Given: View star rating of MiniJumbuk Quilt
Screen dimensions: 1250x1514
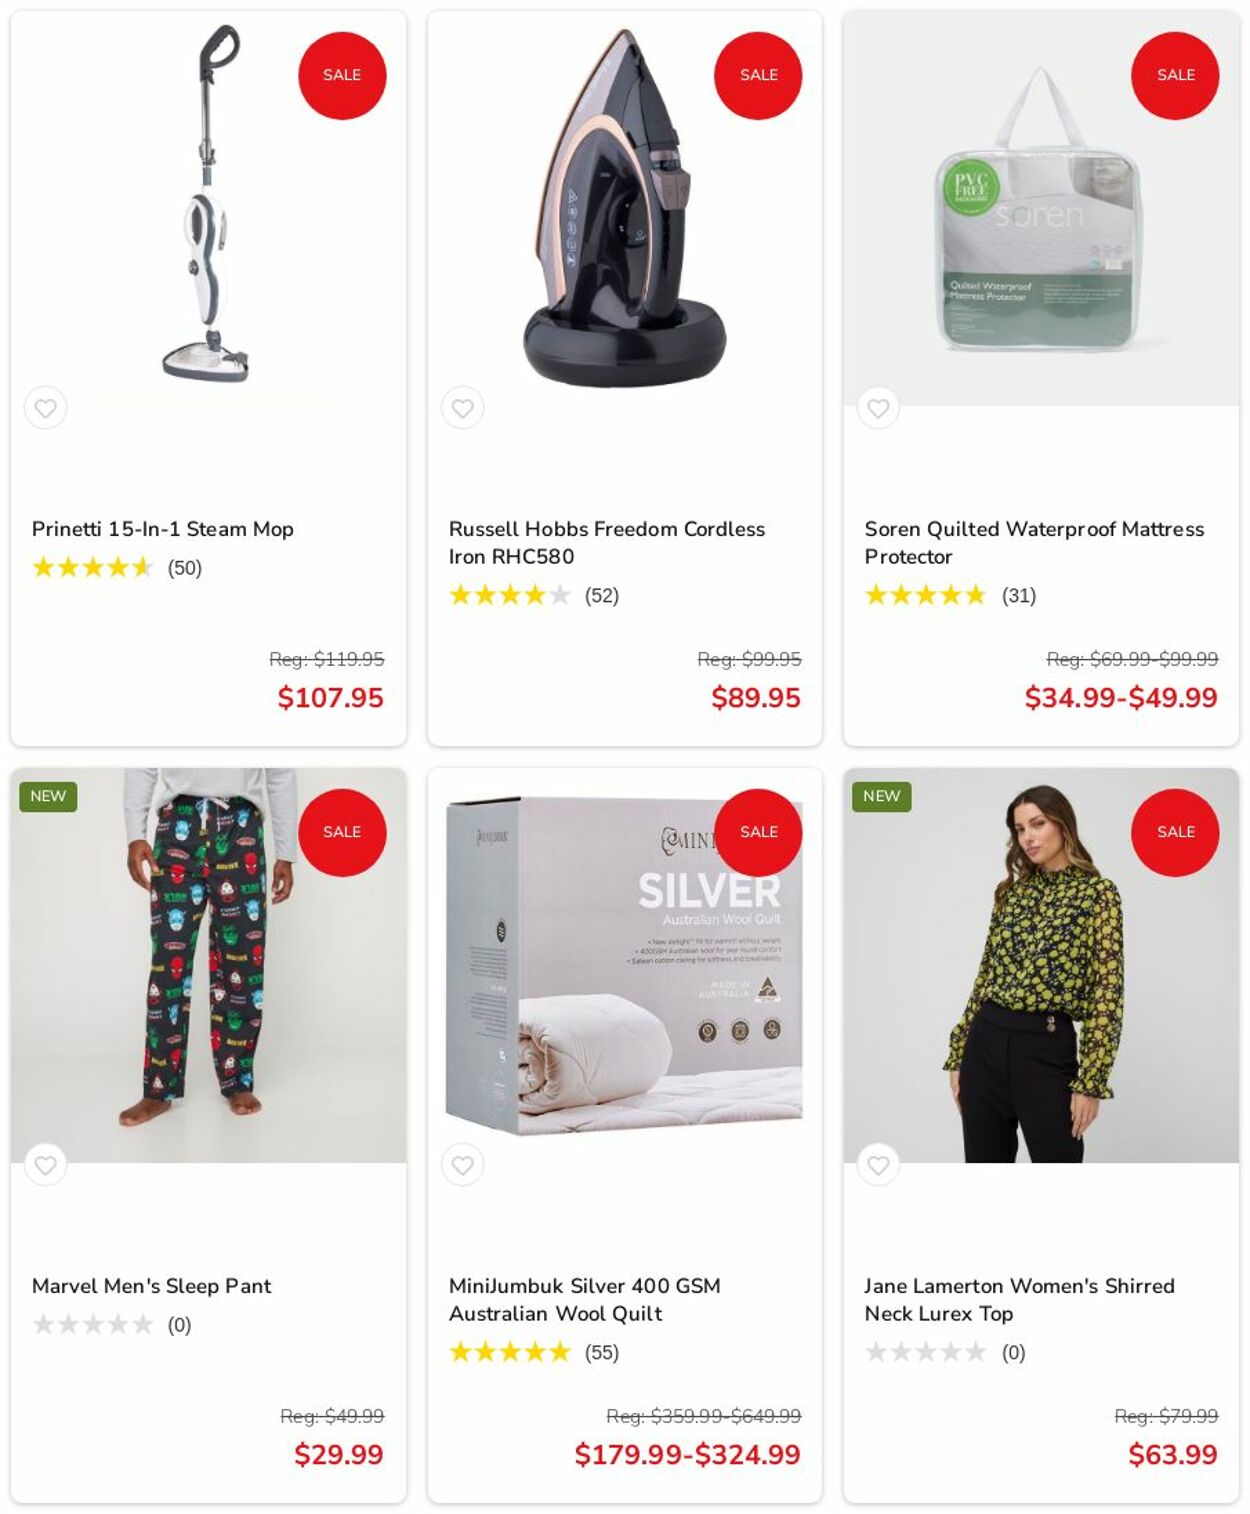Looking at the screenshot, I should pos(510,1352).
